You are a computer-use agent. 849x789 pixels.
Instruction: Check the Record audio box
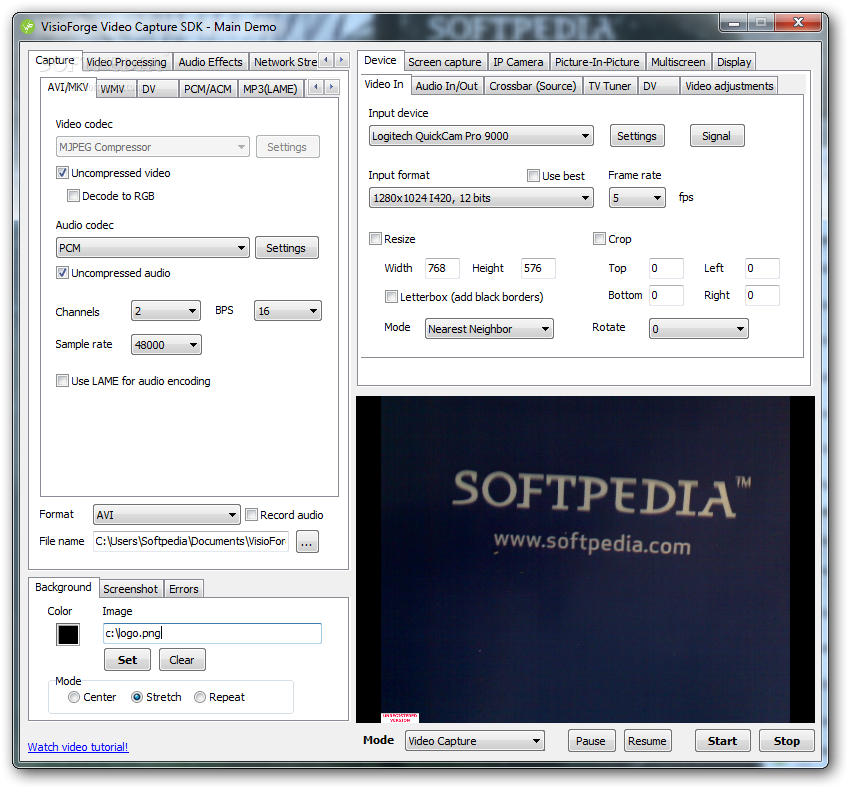(x=251, y=515)
